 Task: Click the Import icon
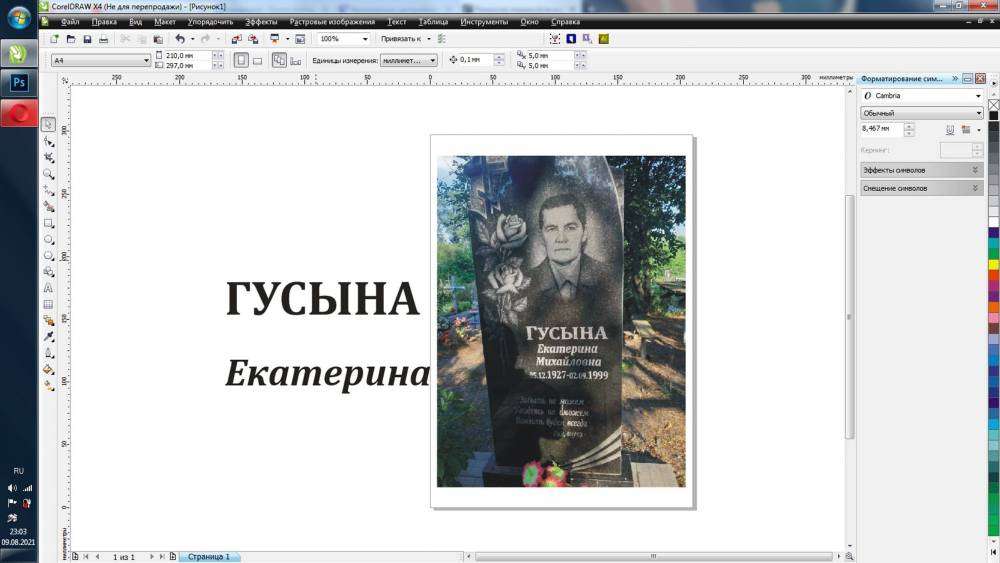click(x=237, y=39)
